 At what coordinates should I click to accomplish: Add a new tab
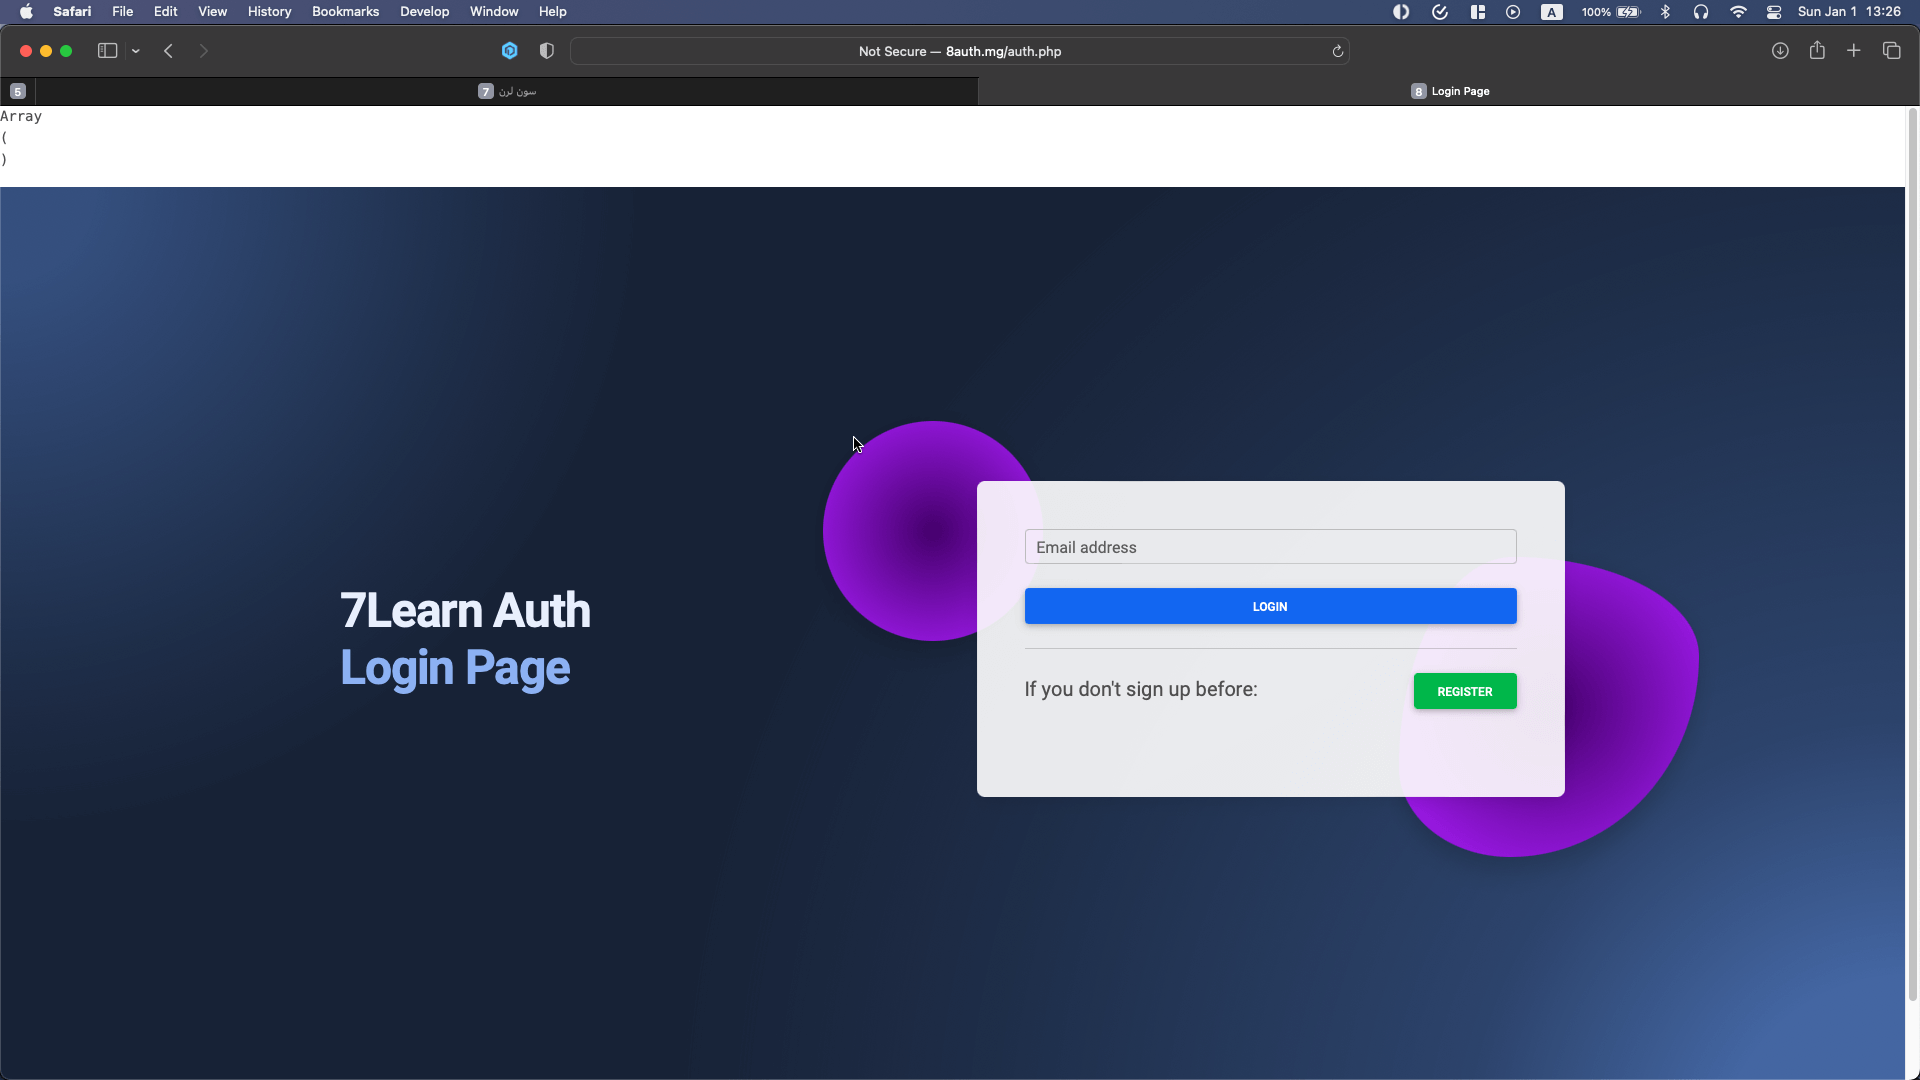[x=1854, y=51]
